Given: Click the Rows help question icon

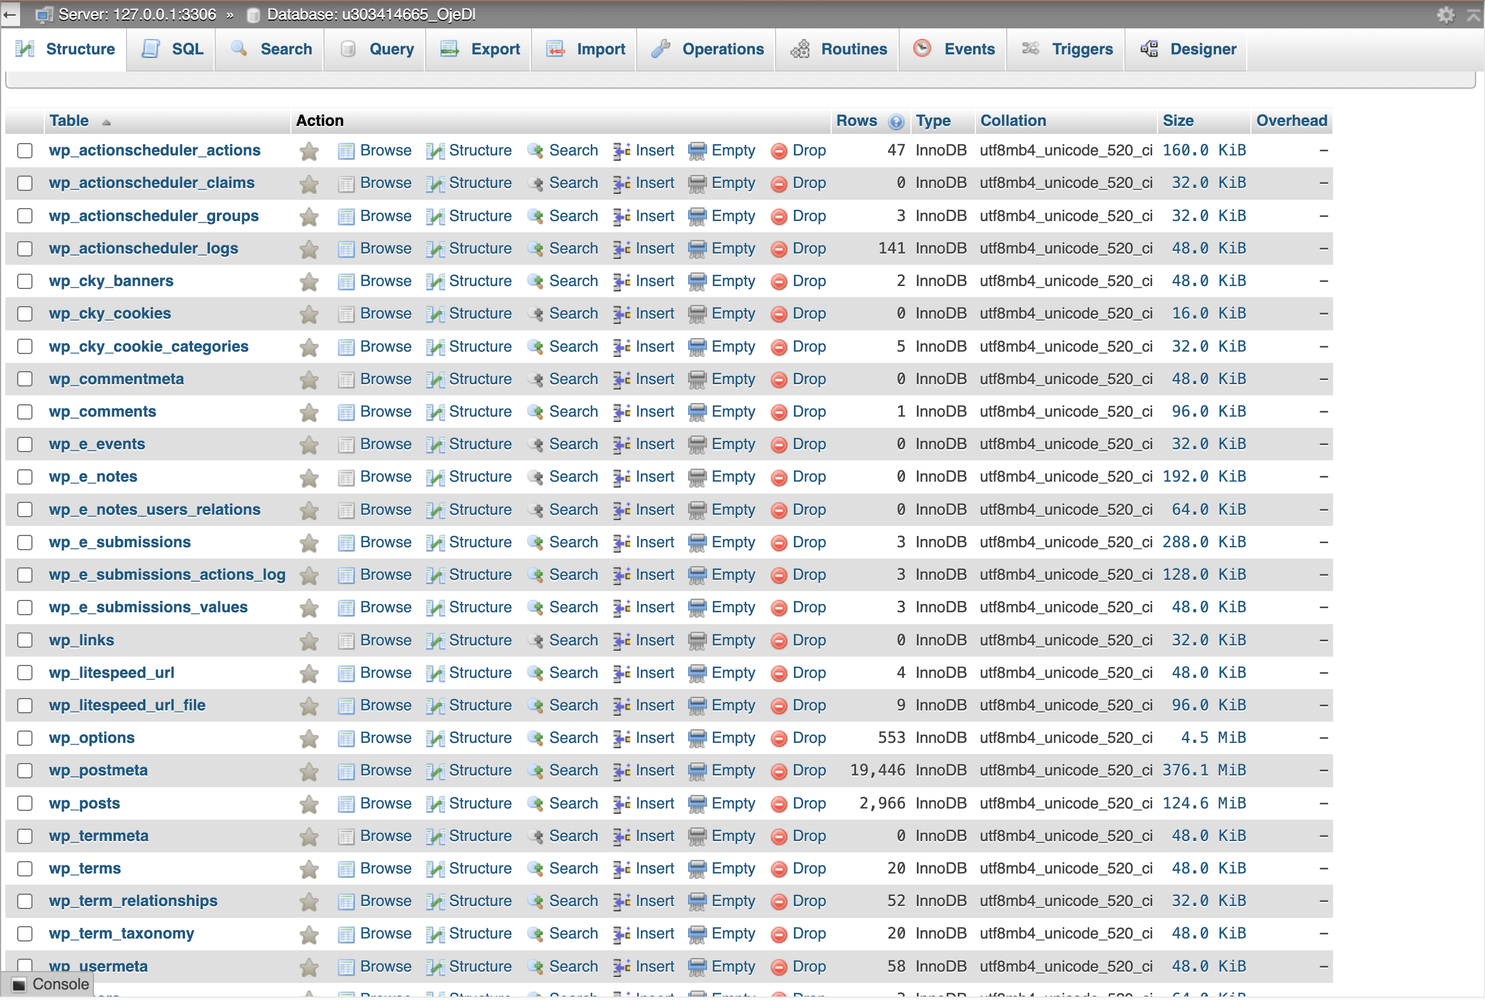Looking at the screenshot, I should point(896,122).
